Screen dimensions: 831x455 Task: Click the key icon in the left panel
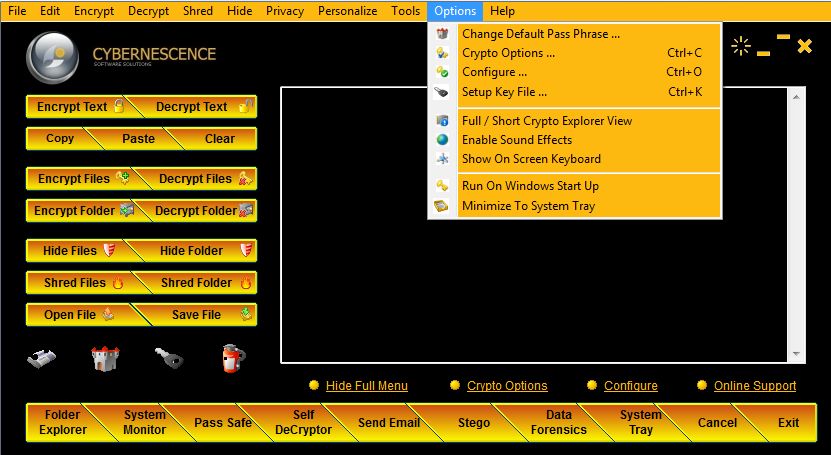(x=169, y=358)
